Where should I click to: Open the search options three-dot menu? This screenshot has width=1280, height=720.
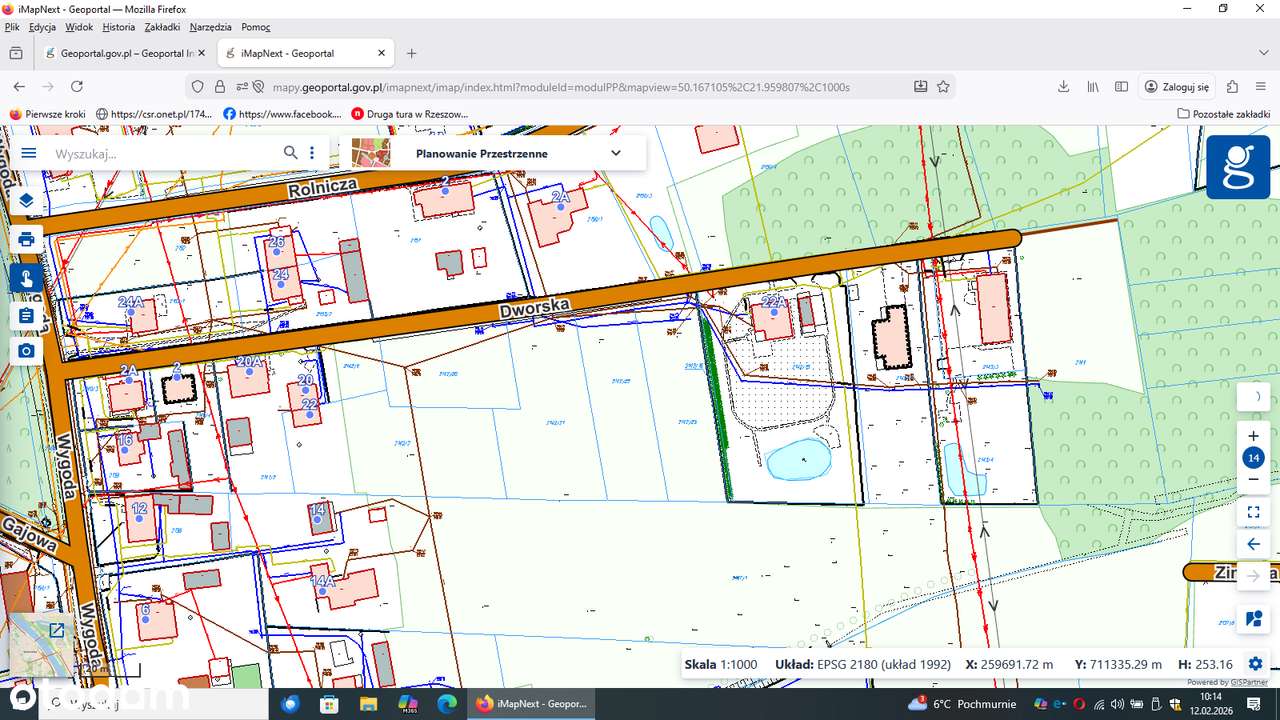(312, 153)
